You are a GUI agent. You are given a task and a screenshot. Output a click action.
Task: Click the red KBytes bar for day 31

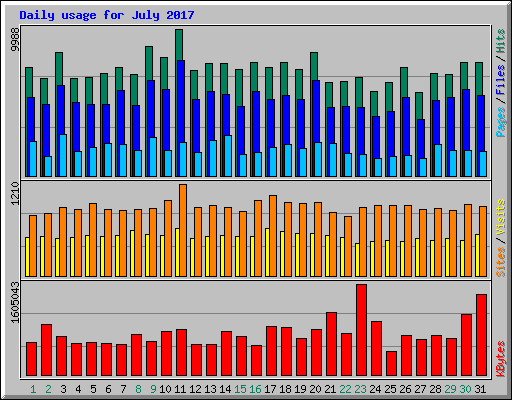[x=481, y=335]
